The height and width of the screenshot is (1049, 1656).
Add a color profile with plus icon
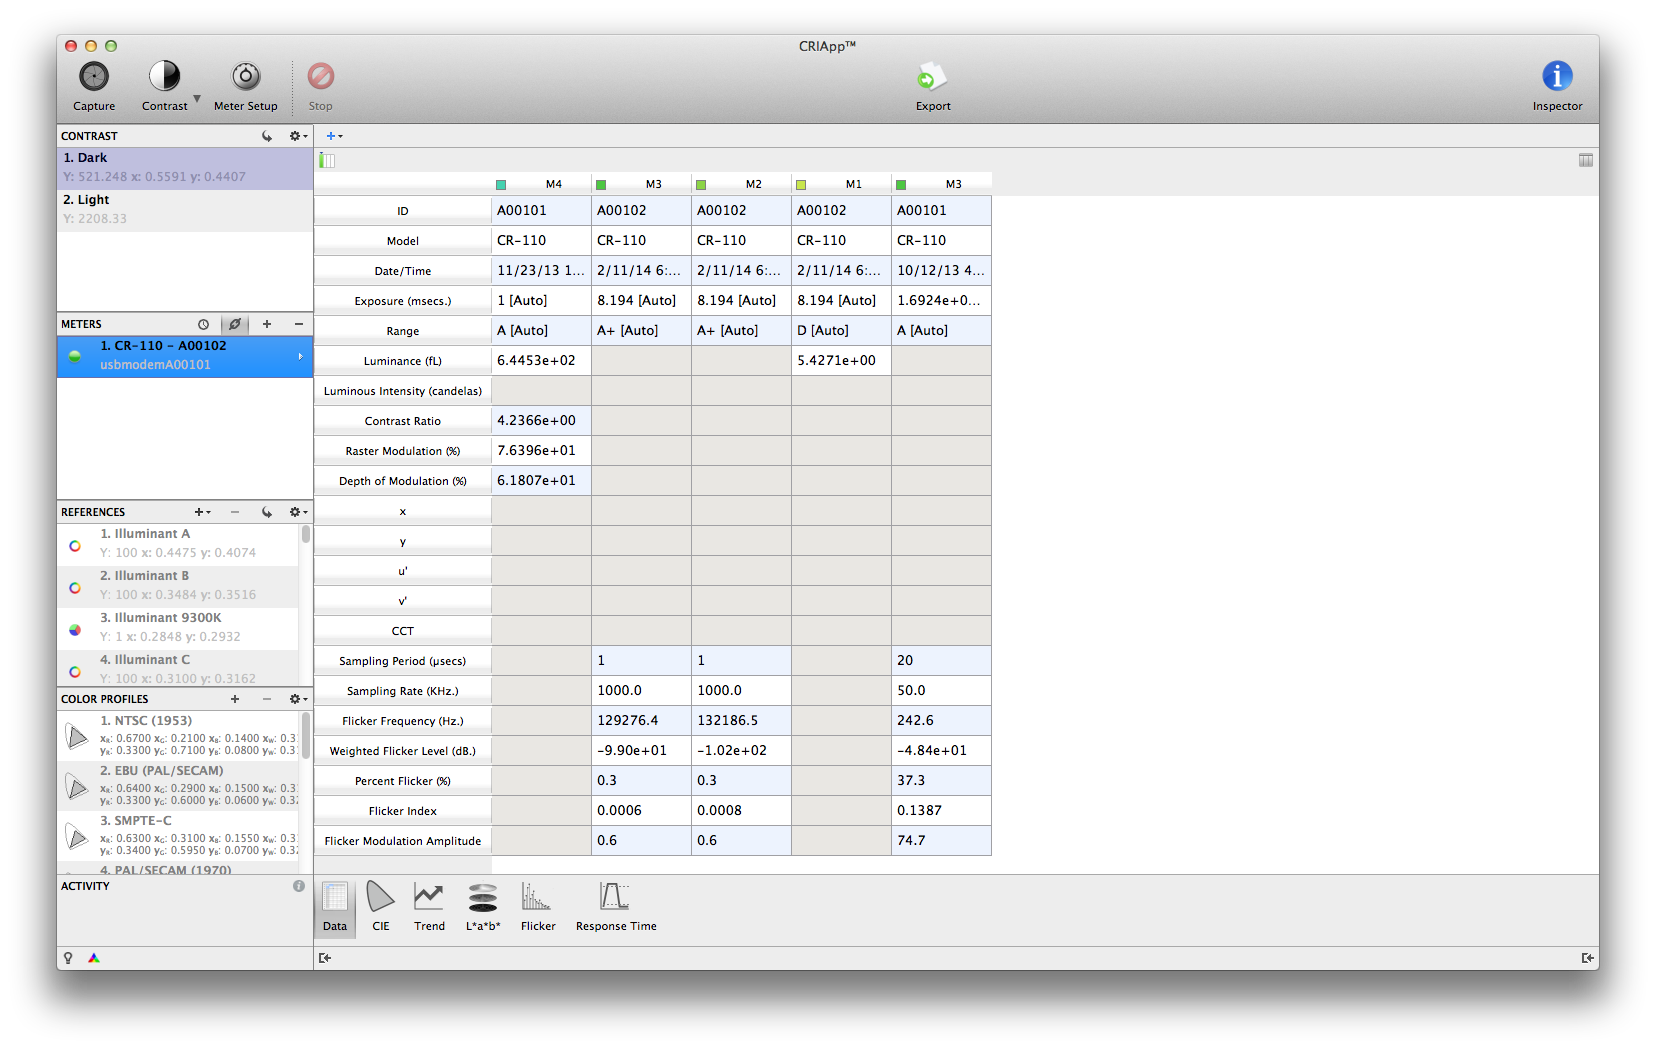[x=235, y=699]
